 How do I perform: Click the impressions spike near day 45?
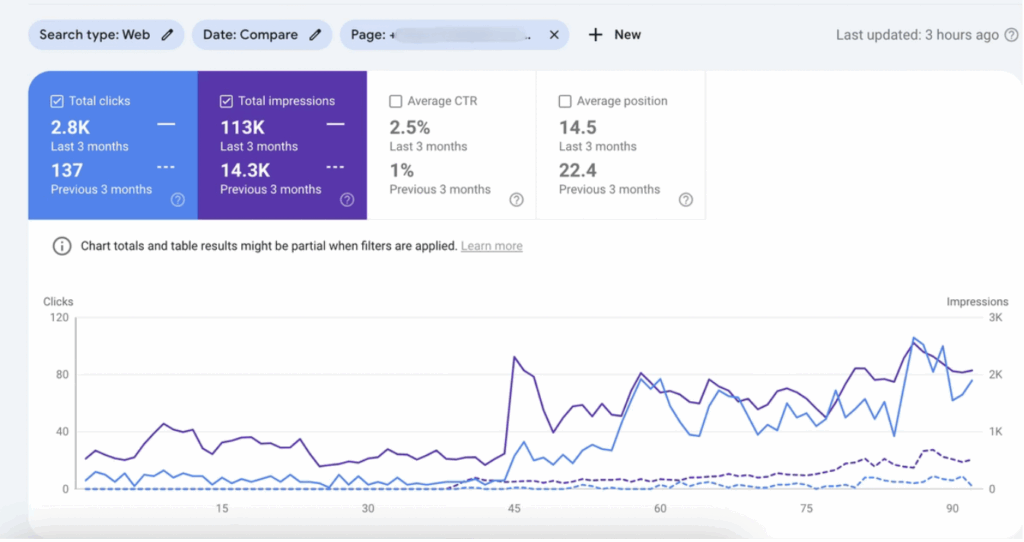514,357
